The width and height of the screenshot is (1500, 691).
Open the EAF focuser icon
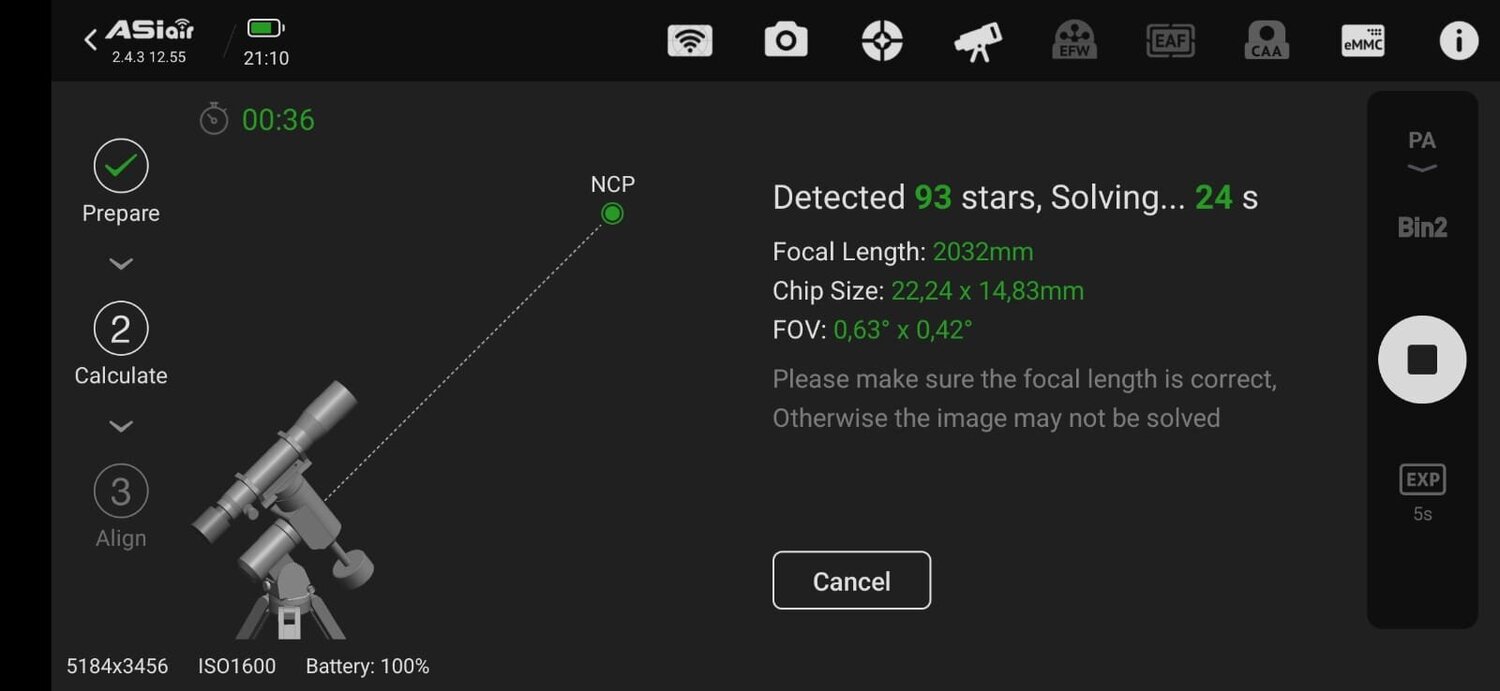(x=1170, y=41)
